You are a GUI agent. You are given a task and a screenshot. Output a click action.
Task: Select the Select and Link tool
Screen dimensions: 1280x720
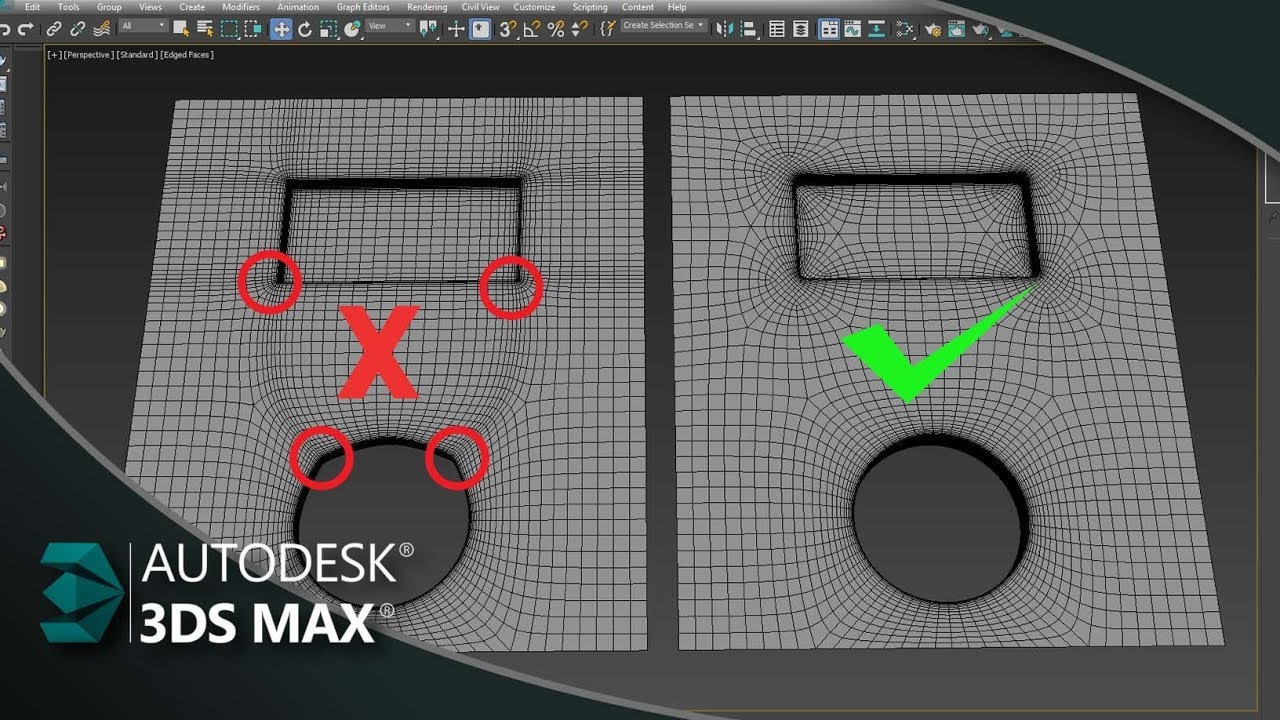pos(53,29)
